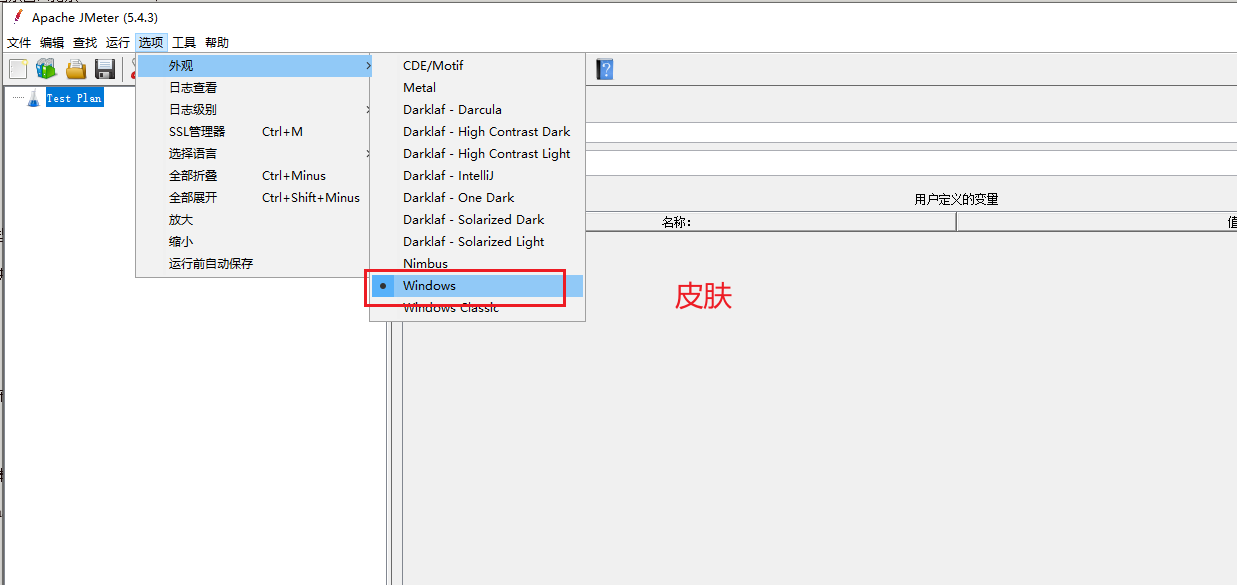Select the Metal look and feel
The width and height of the screenshot is (1237, 585).
[477, 88]
